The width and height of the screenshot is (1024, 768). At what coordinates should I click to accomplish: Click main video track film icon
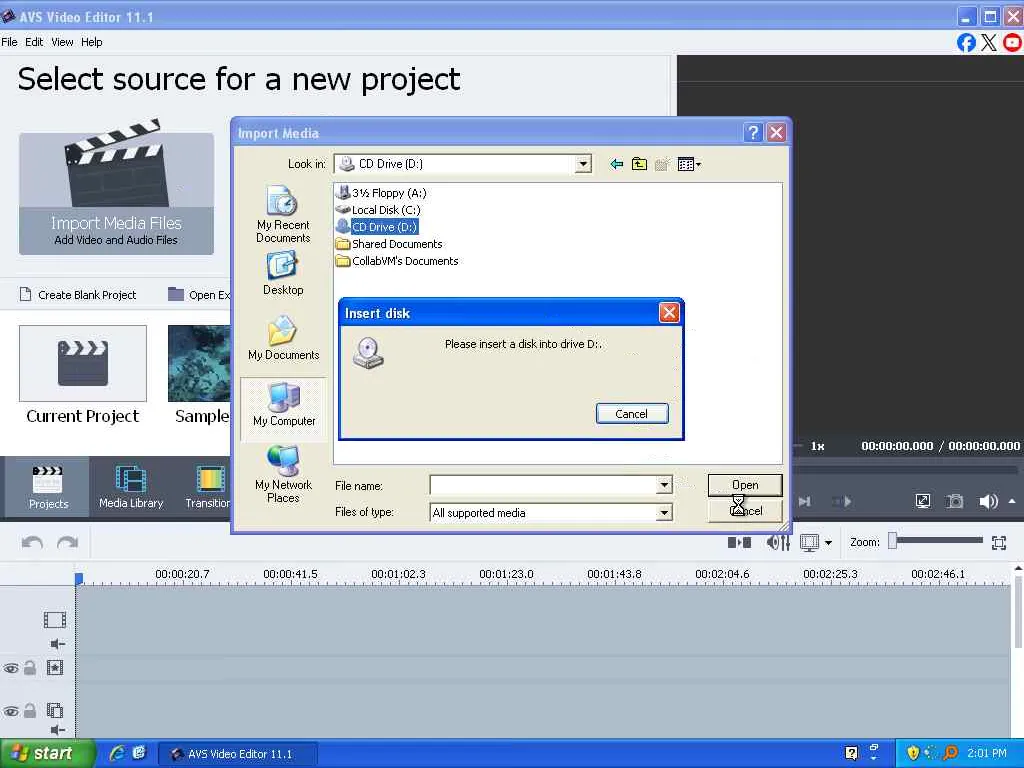point(55,619)
